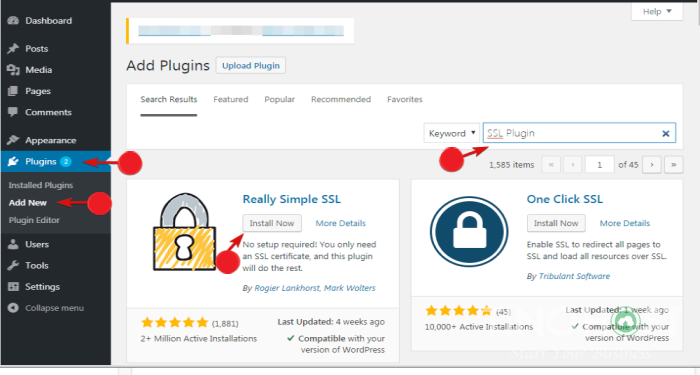Open the Plugin Editor submenu item
Image resolution: width=700 pixels, height=375 pixels.
[34, 220]
